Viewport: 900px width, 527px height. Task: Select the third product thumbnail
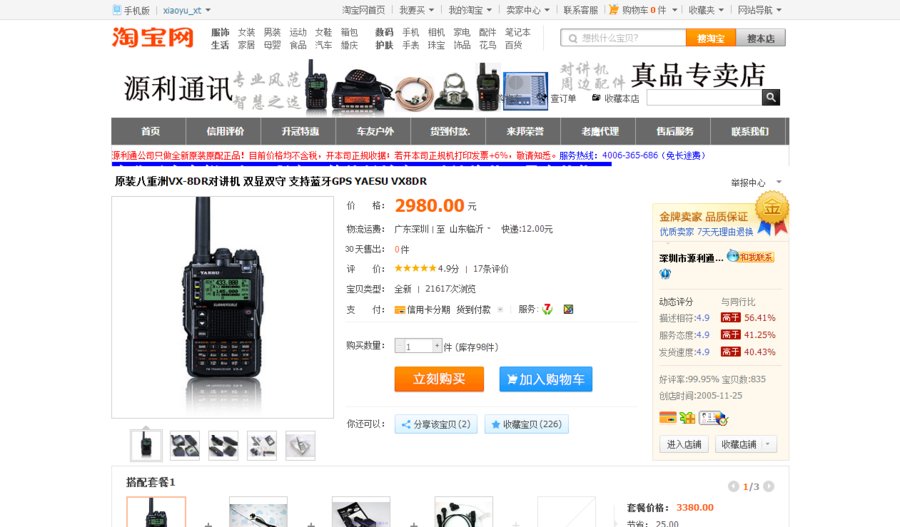[223, 445]
